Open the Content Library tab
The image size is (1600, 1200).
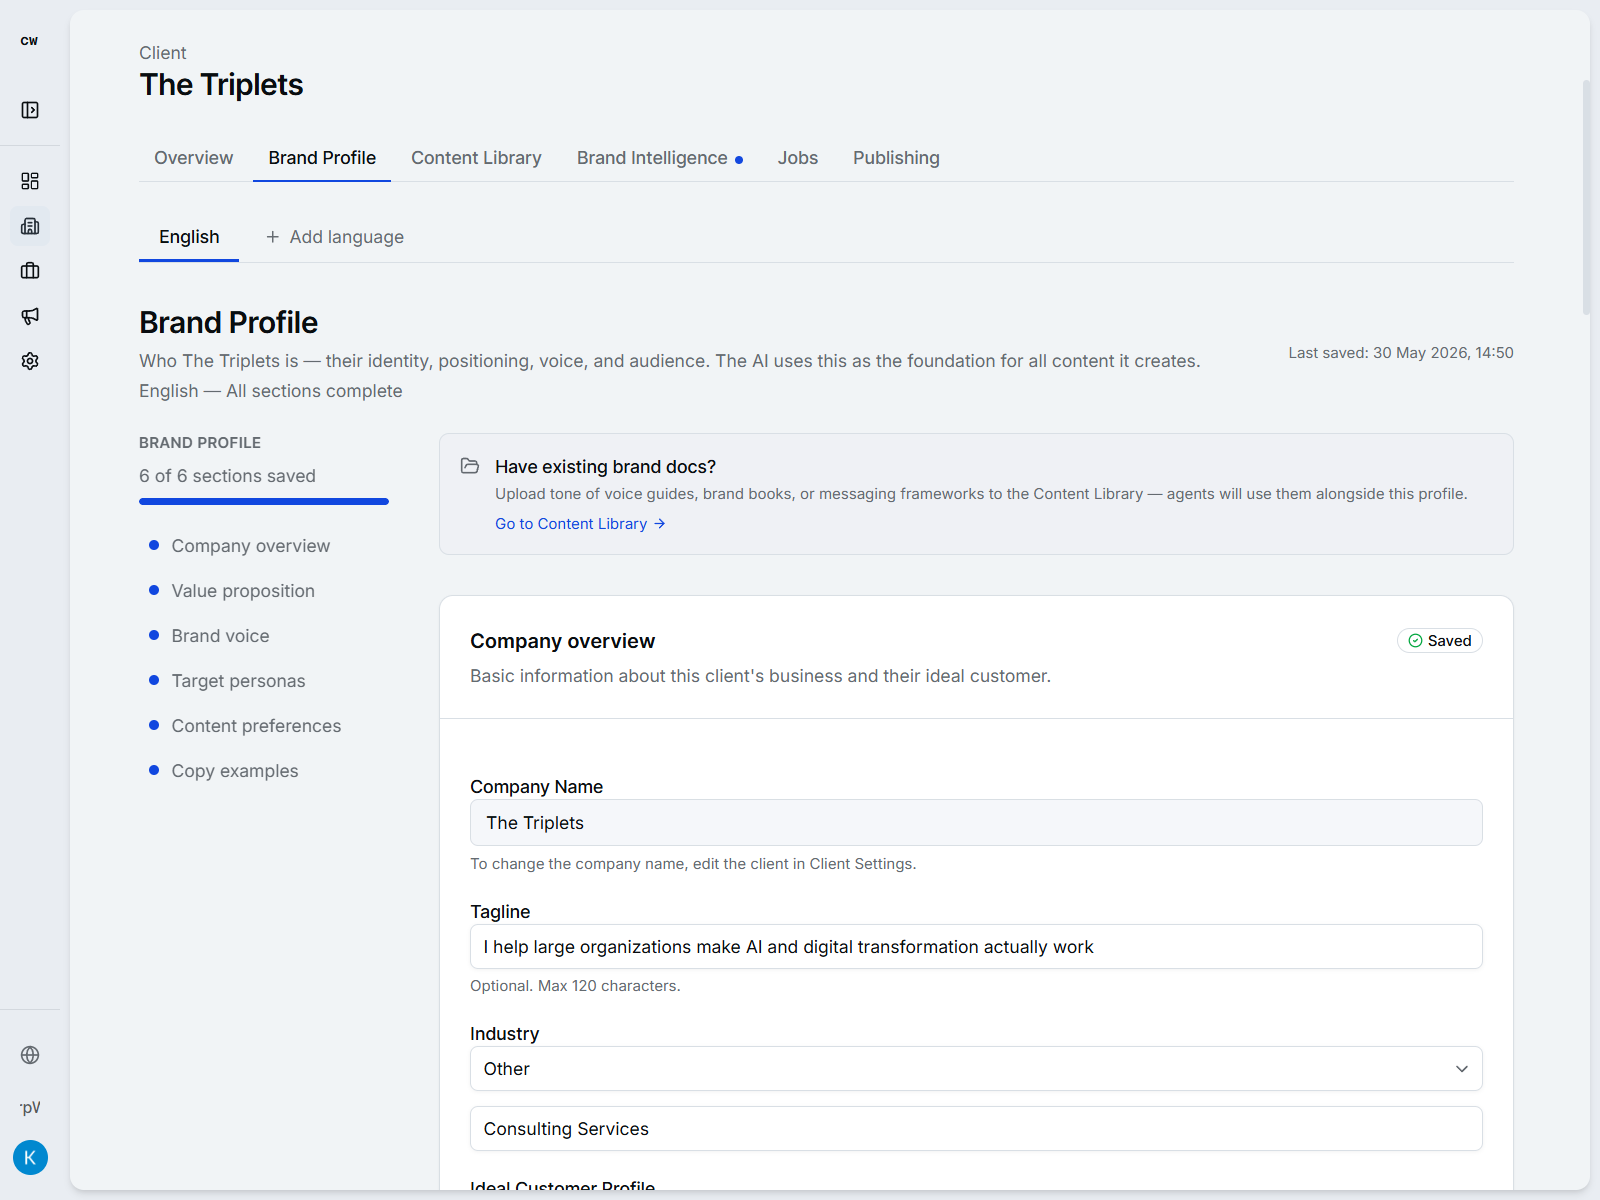476,158
